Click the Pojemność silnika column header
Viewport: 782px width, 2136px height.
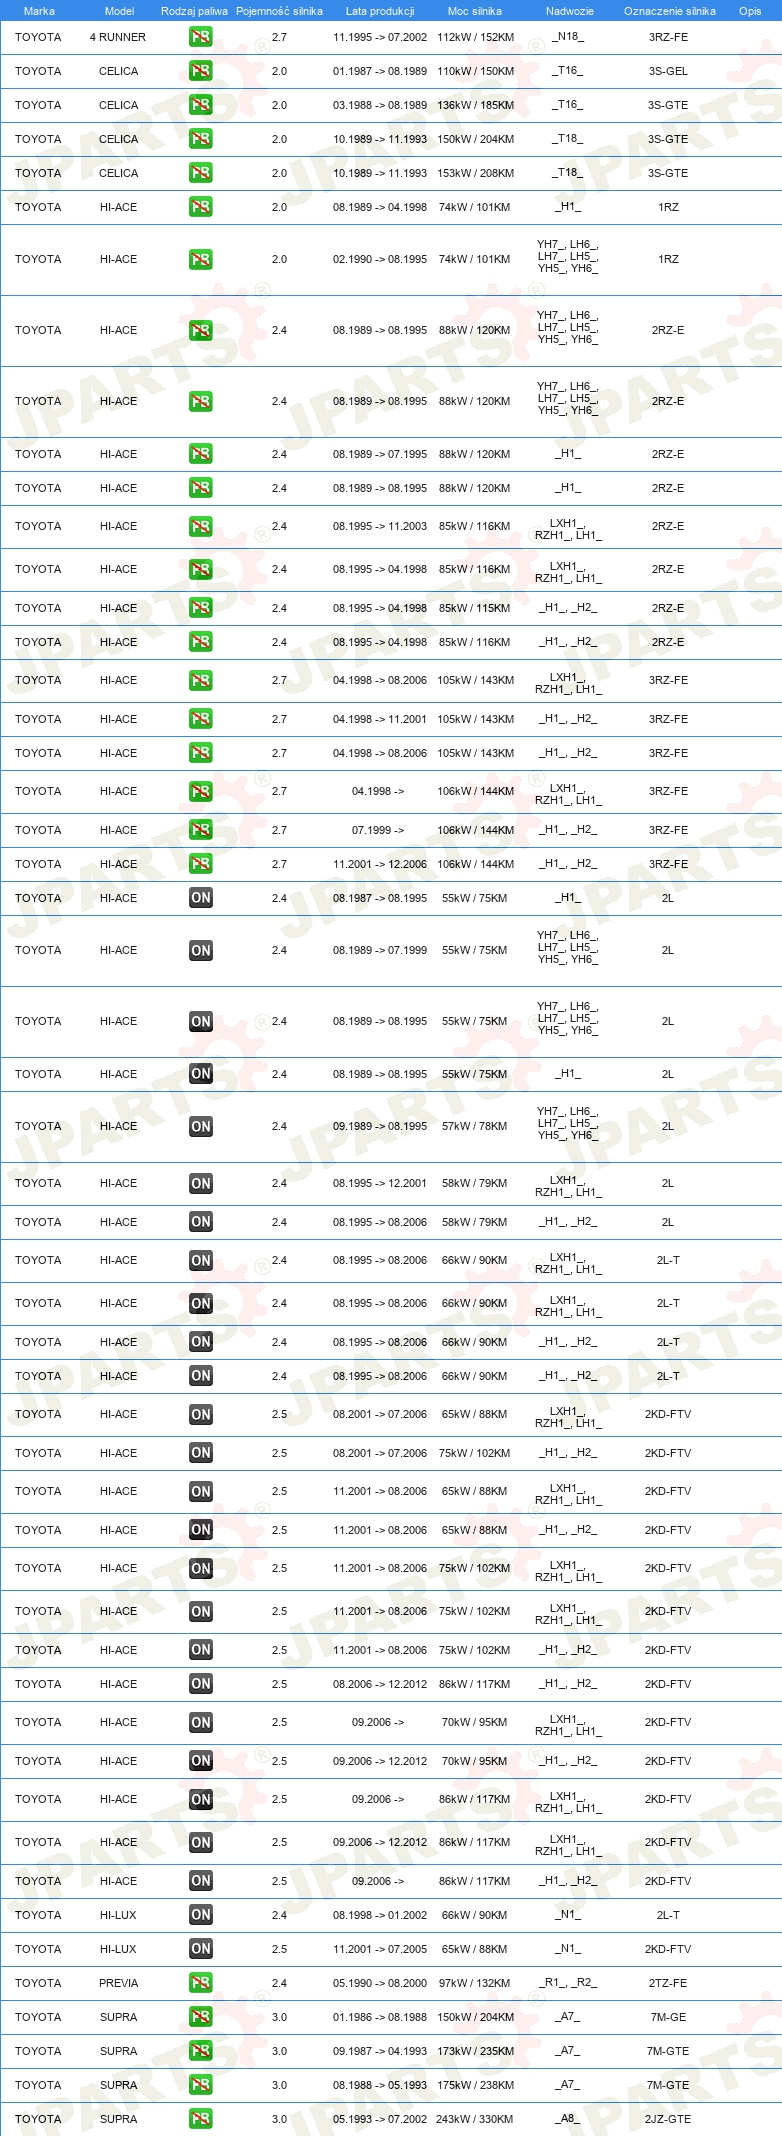tap(279, 11)
